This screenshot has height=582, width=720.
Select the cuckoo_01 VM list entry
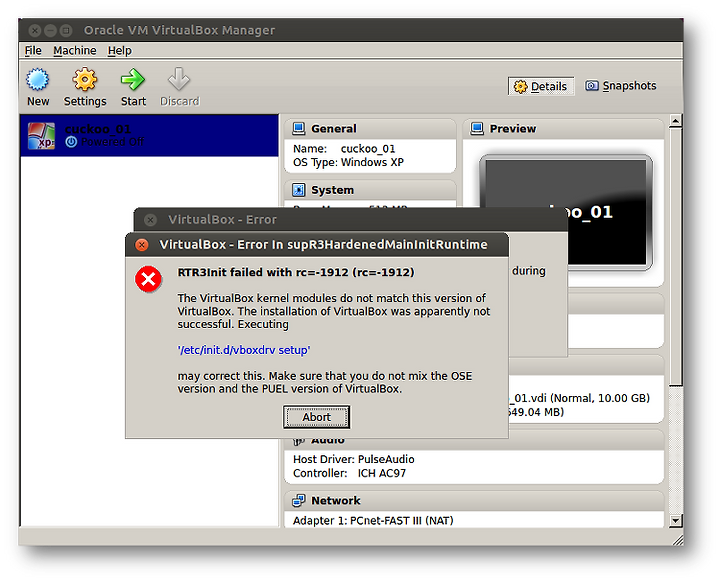[149, 136]
